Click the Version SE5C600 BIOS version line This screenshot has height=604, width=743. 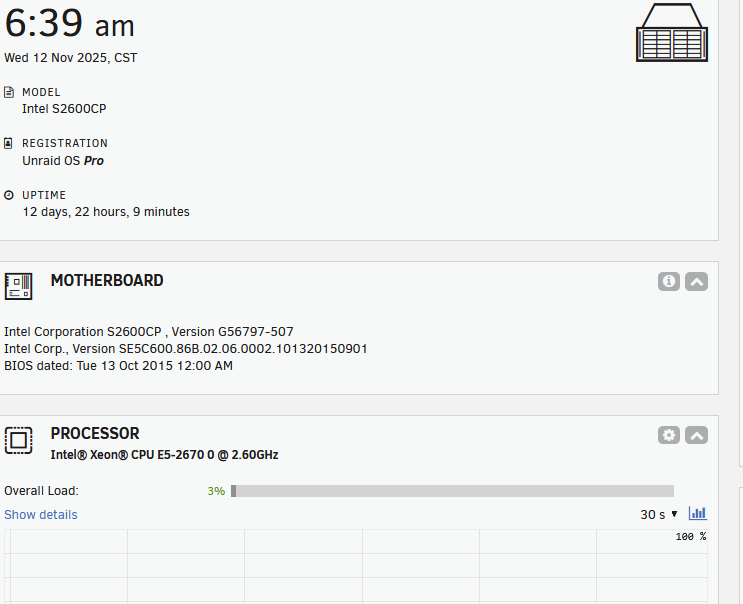point(186,349)
